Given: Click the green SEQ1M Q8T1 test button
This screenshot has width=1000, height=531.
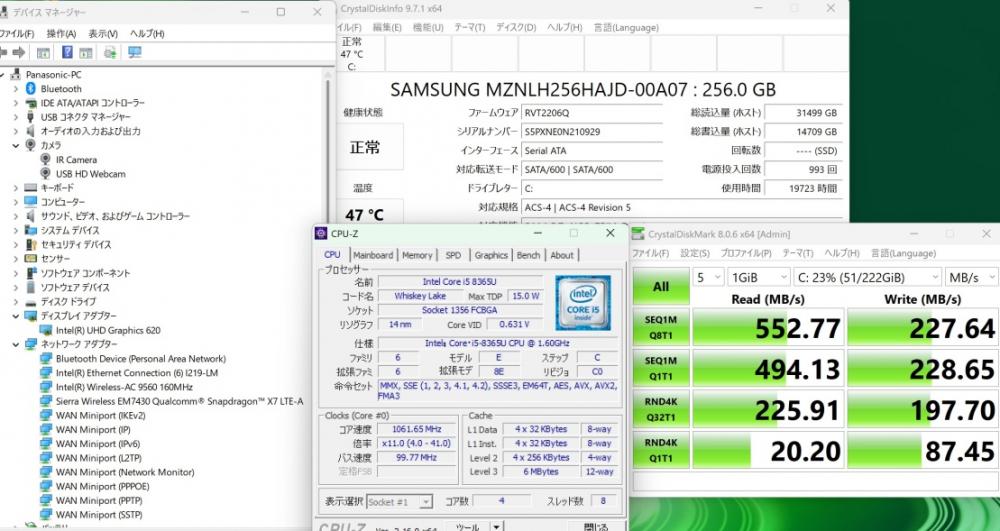Looking at the screenshot, I should (661, 328).
